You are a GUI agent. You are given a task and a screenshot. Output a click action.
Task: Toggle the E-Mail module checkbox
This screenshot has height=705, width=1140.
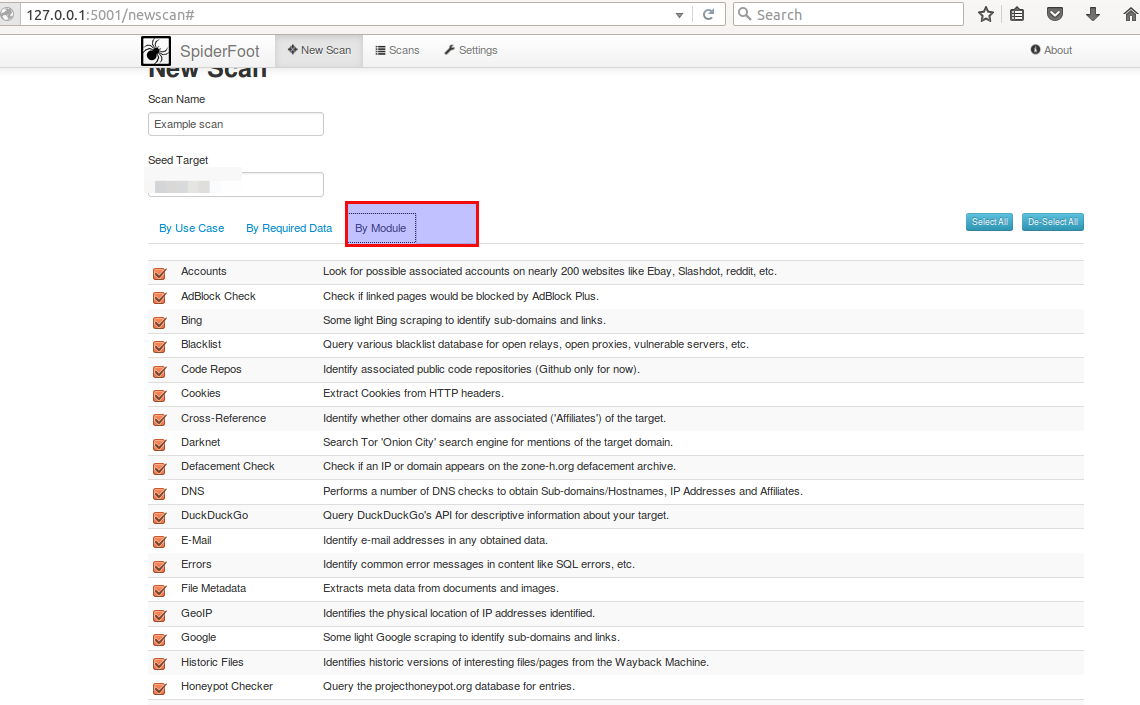(x=160, y=541)
